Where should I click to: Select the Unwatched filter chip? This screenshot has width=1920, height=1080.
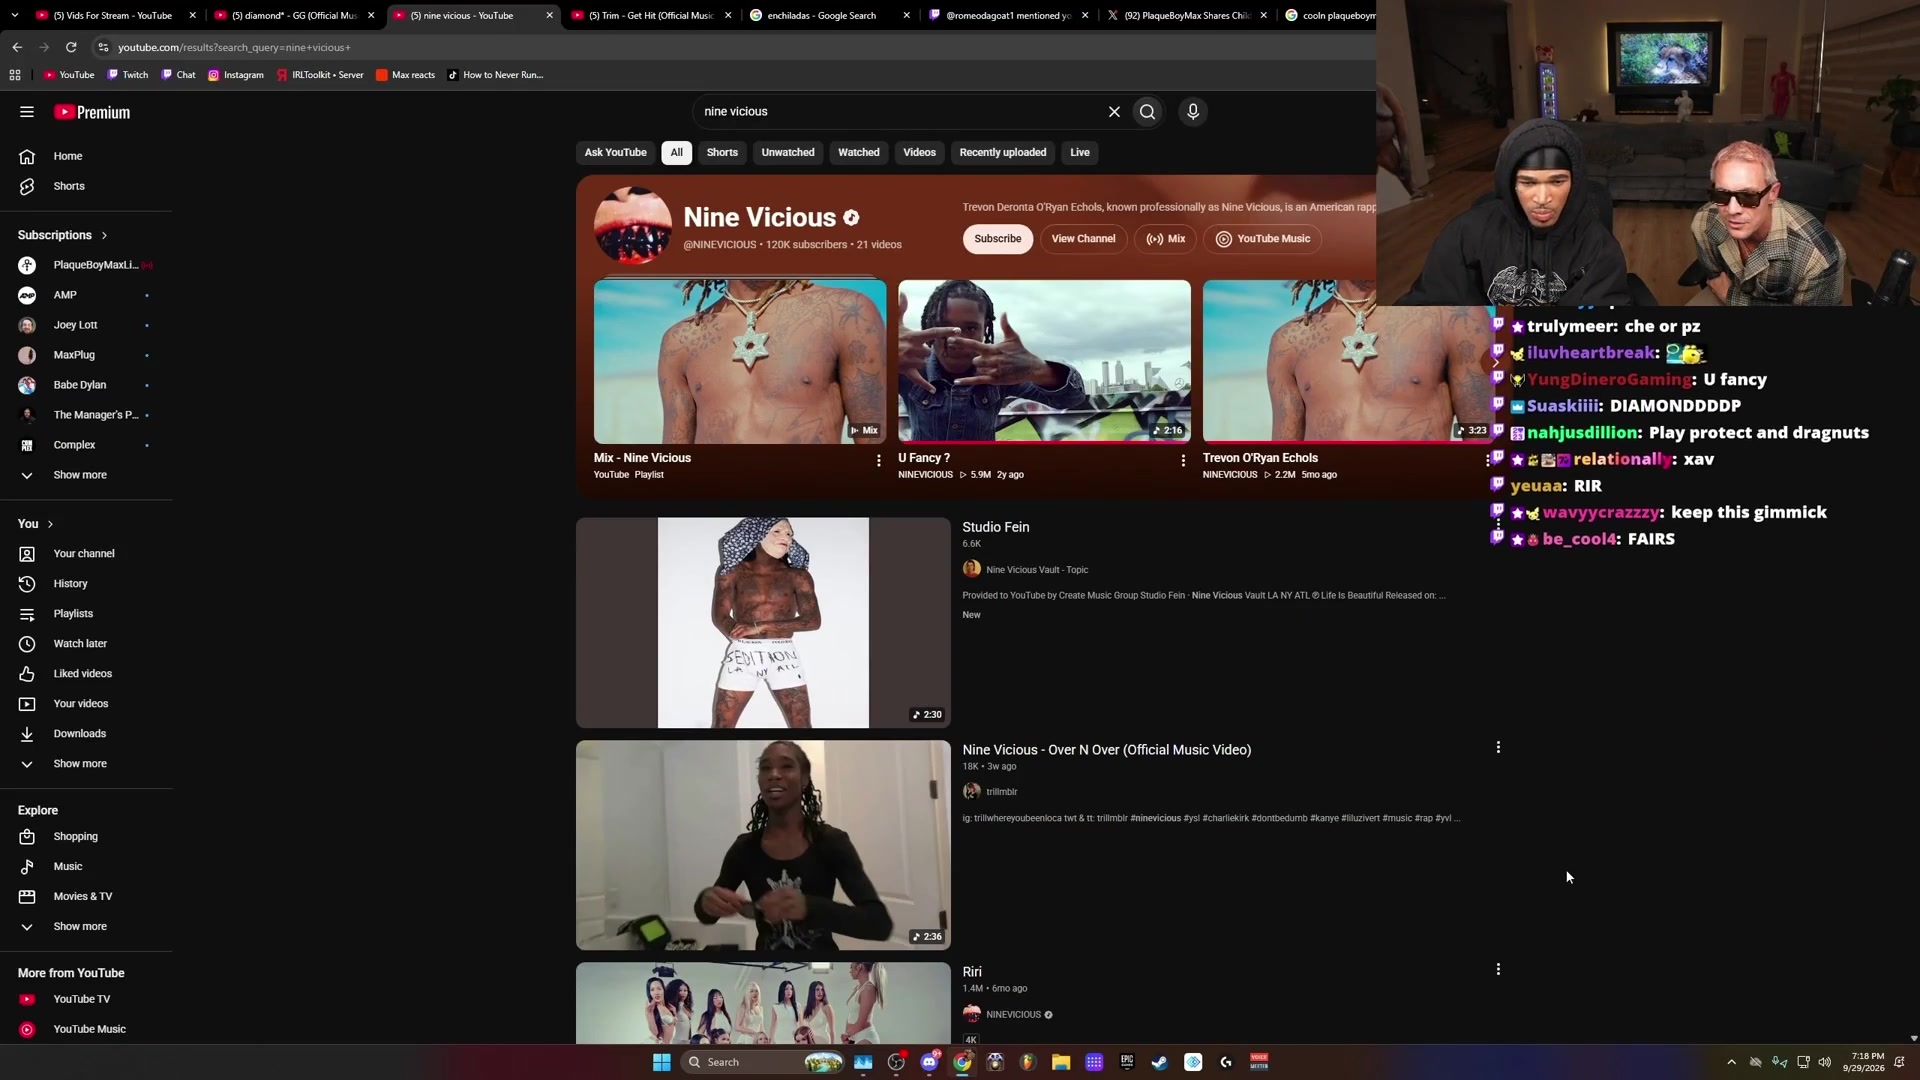(788, 152)
